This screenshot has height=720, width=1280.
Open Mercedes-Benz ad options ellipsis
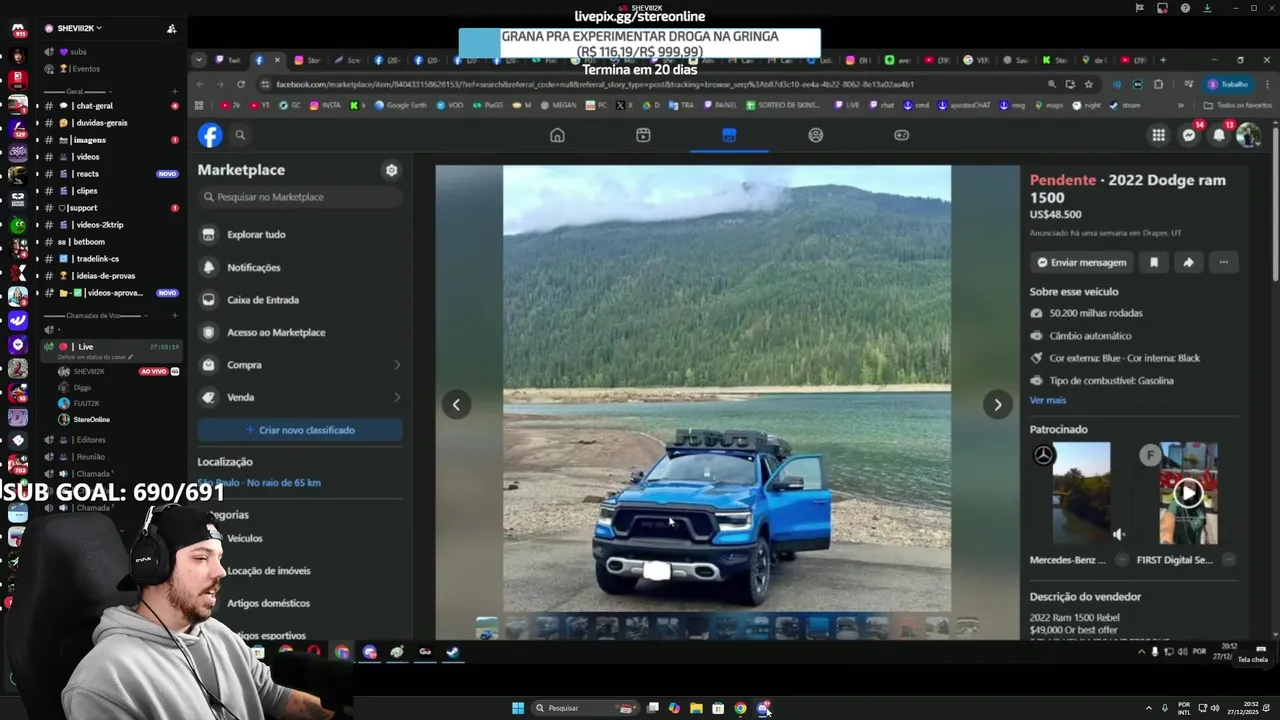[x=1122, y=560]
